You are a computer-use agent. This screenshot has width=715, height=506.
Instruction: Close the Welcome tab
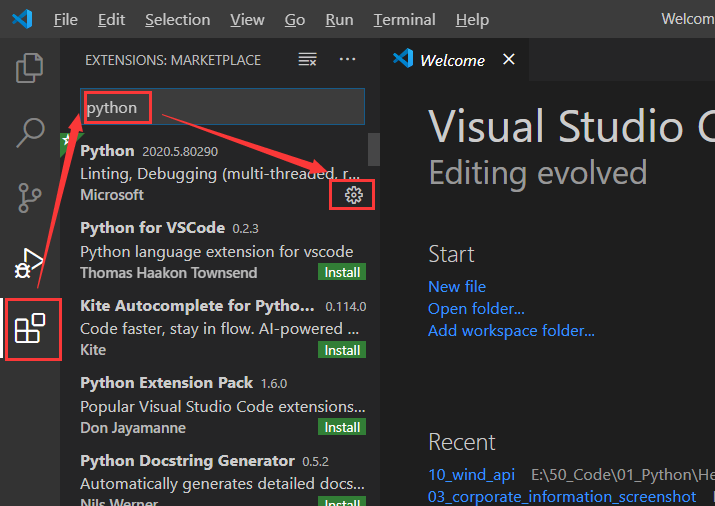(508, 60)
